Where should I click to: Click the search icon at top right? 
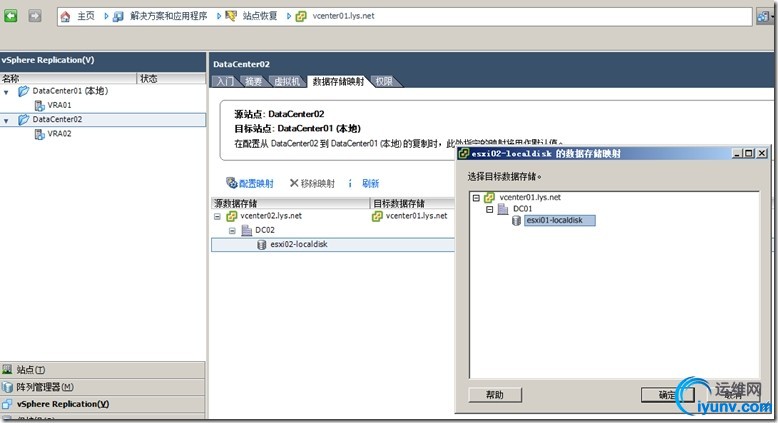[x=763, y=16]
